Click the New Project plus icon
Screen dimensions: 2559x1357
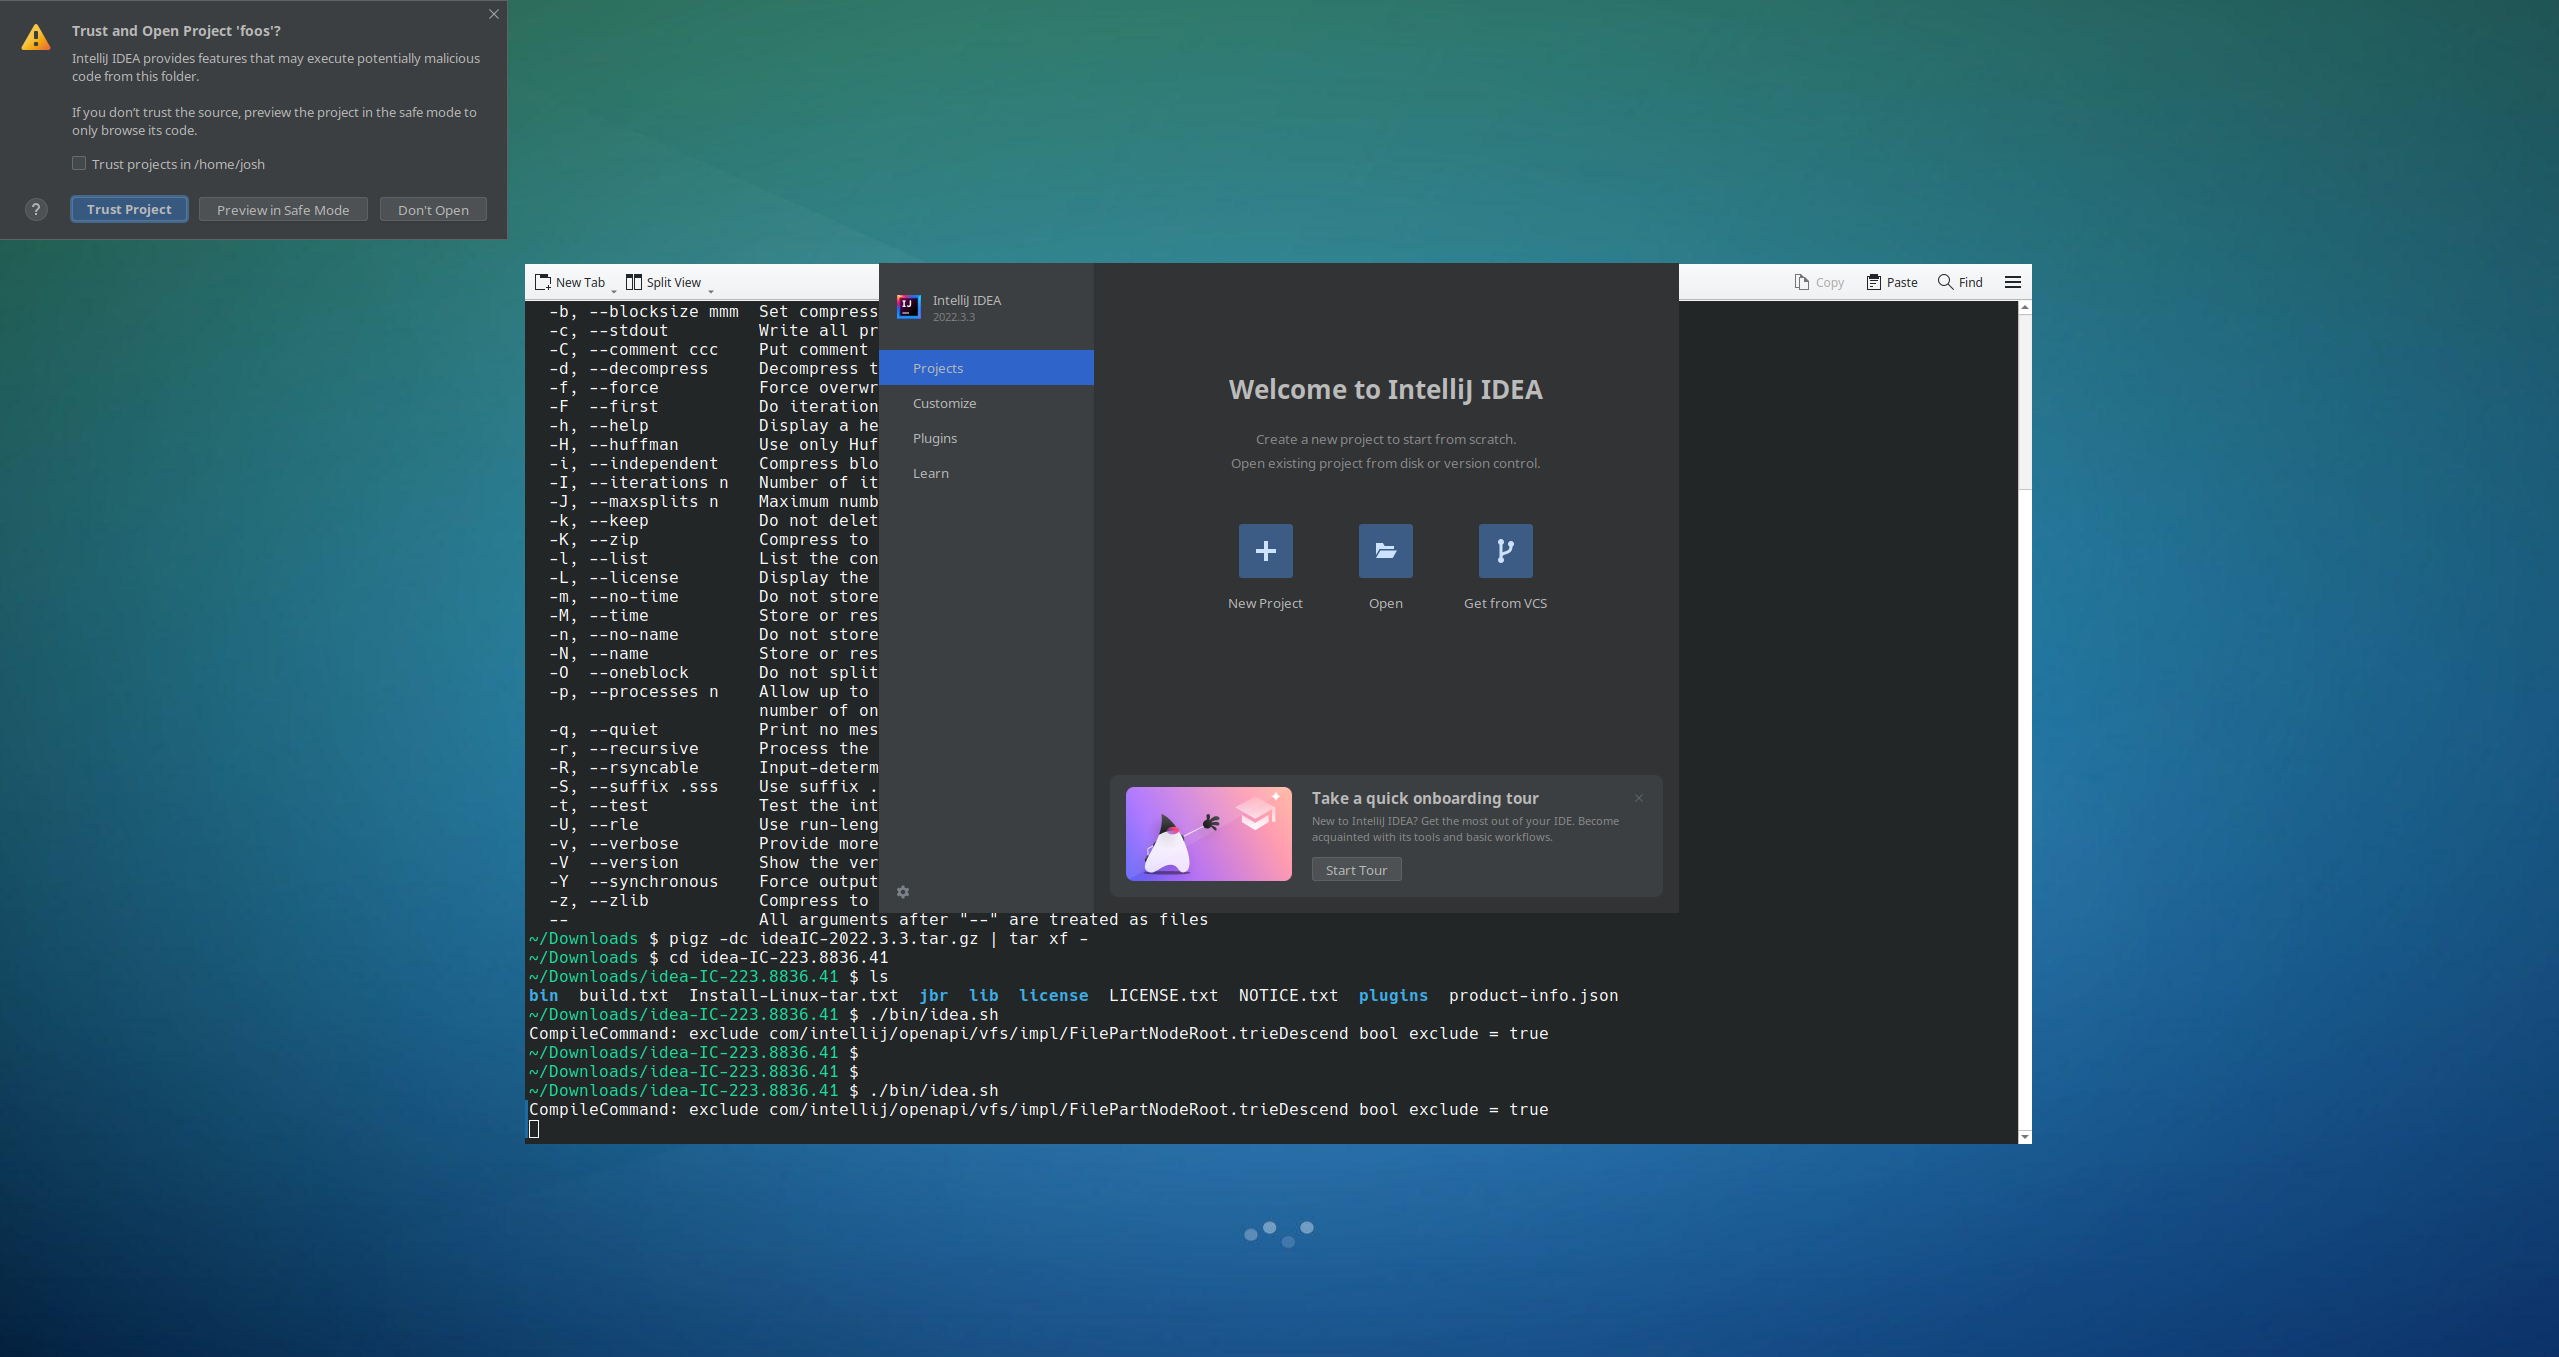tap(1264, 550)
